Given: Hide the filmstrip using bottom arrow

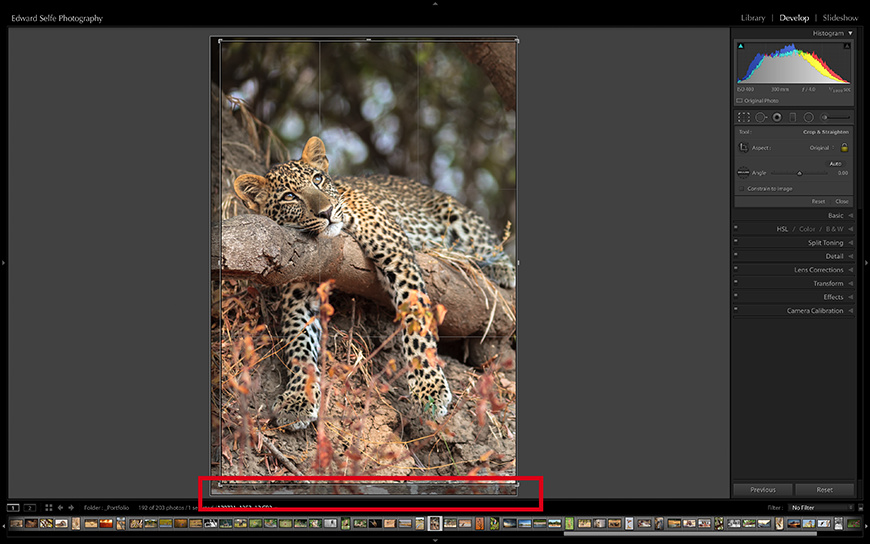Looking at the screenshot, I should pos(435,541).
